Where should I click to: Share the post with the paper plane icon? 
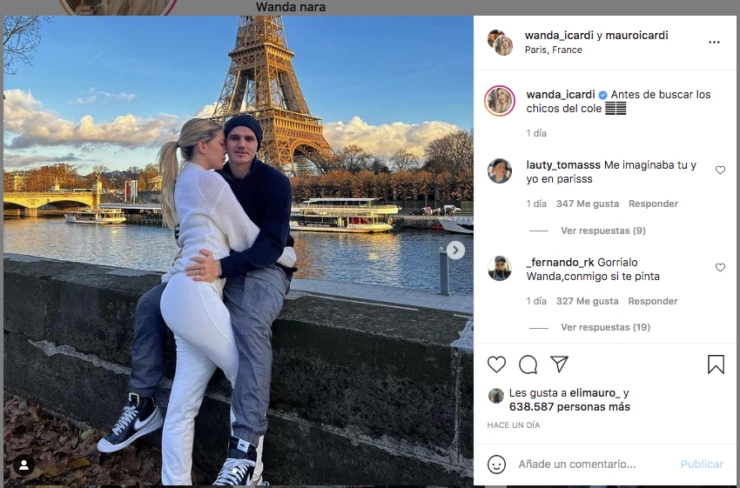point(559,364)
